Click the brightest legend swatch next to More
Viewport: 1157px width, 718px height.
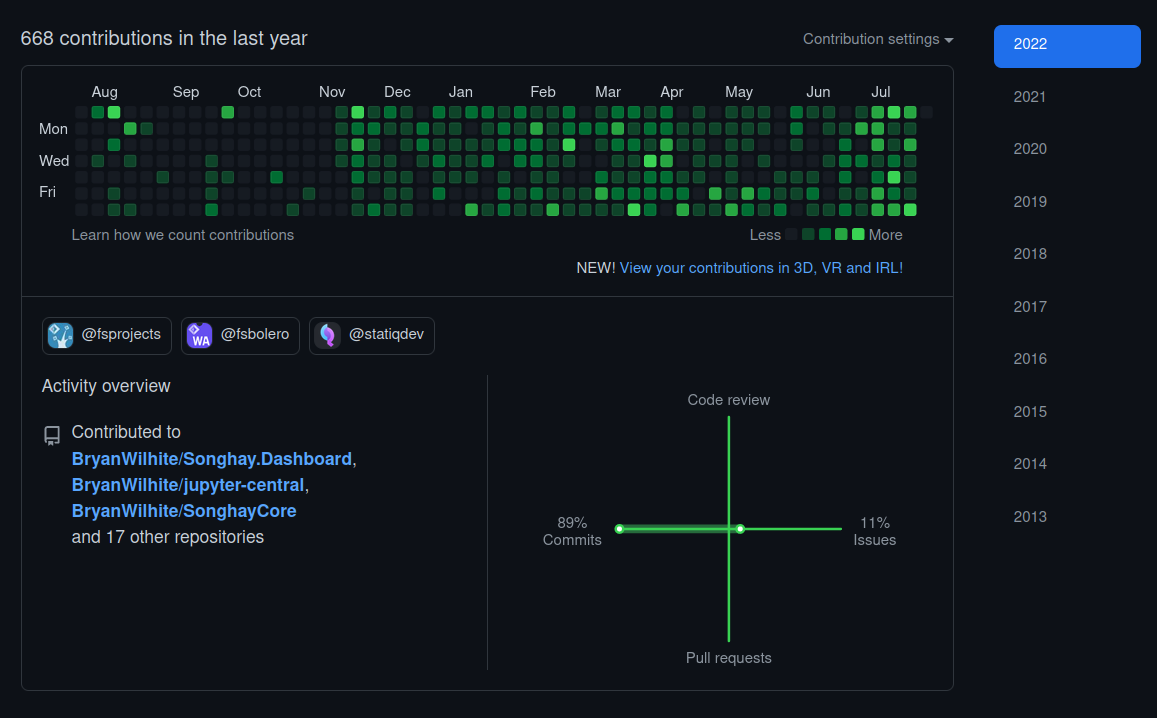click(x=857, y=234)
